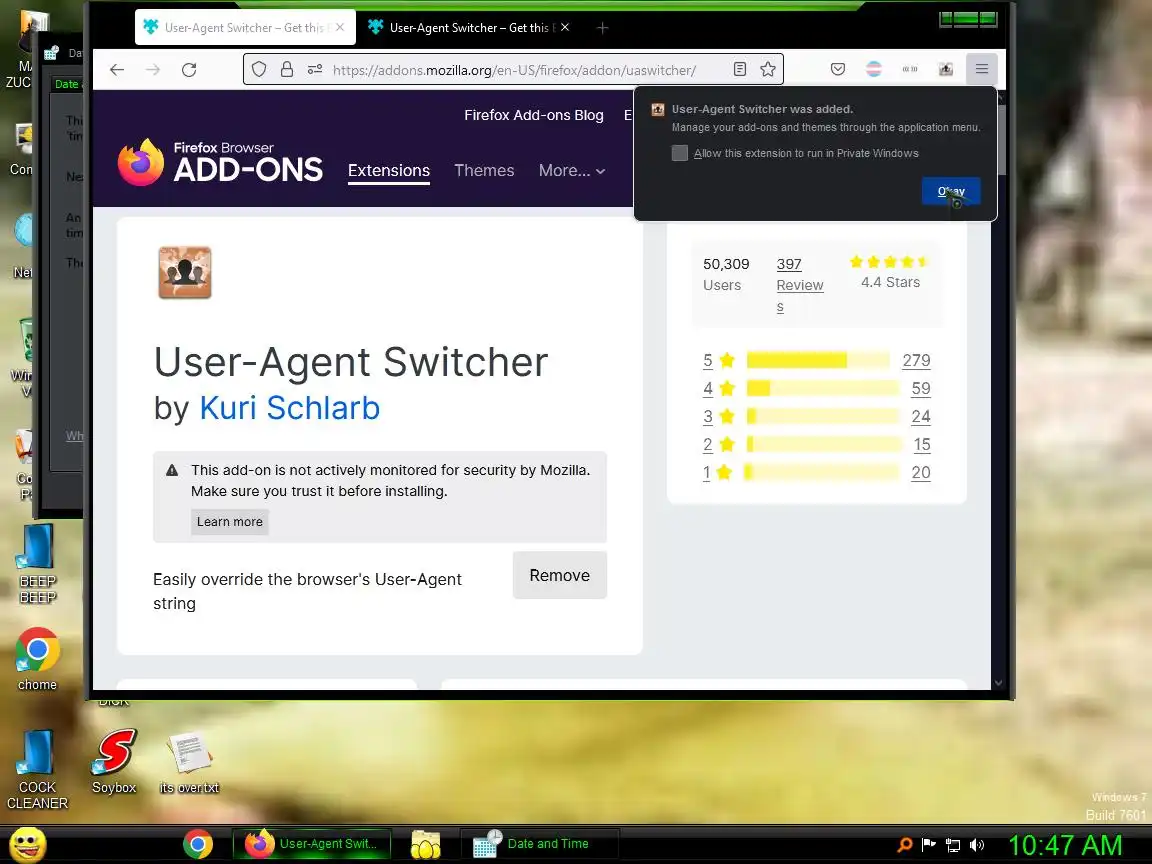This screenshot has width=1152, height=864.
Task: Click the 5-star rating bar
Action: tap(818, 360)
